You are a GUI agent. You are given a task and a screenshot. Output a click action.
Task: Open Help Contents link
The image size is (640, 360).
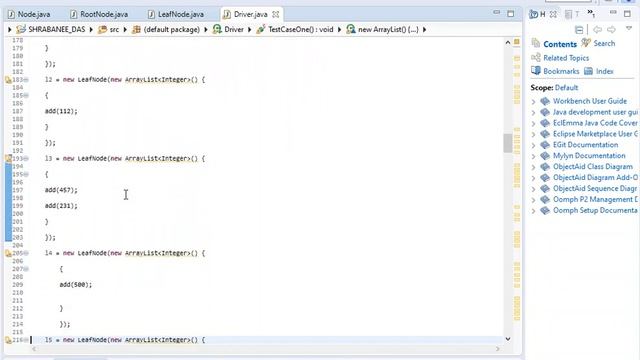click(x=560, y=44)
